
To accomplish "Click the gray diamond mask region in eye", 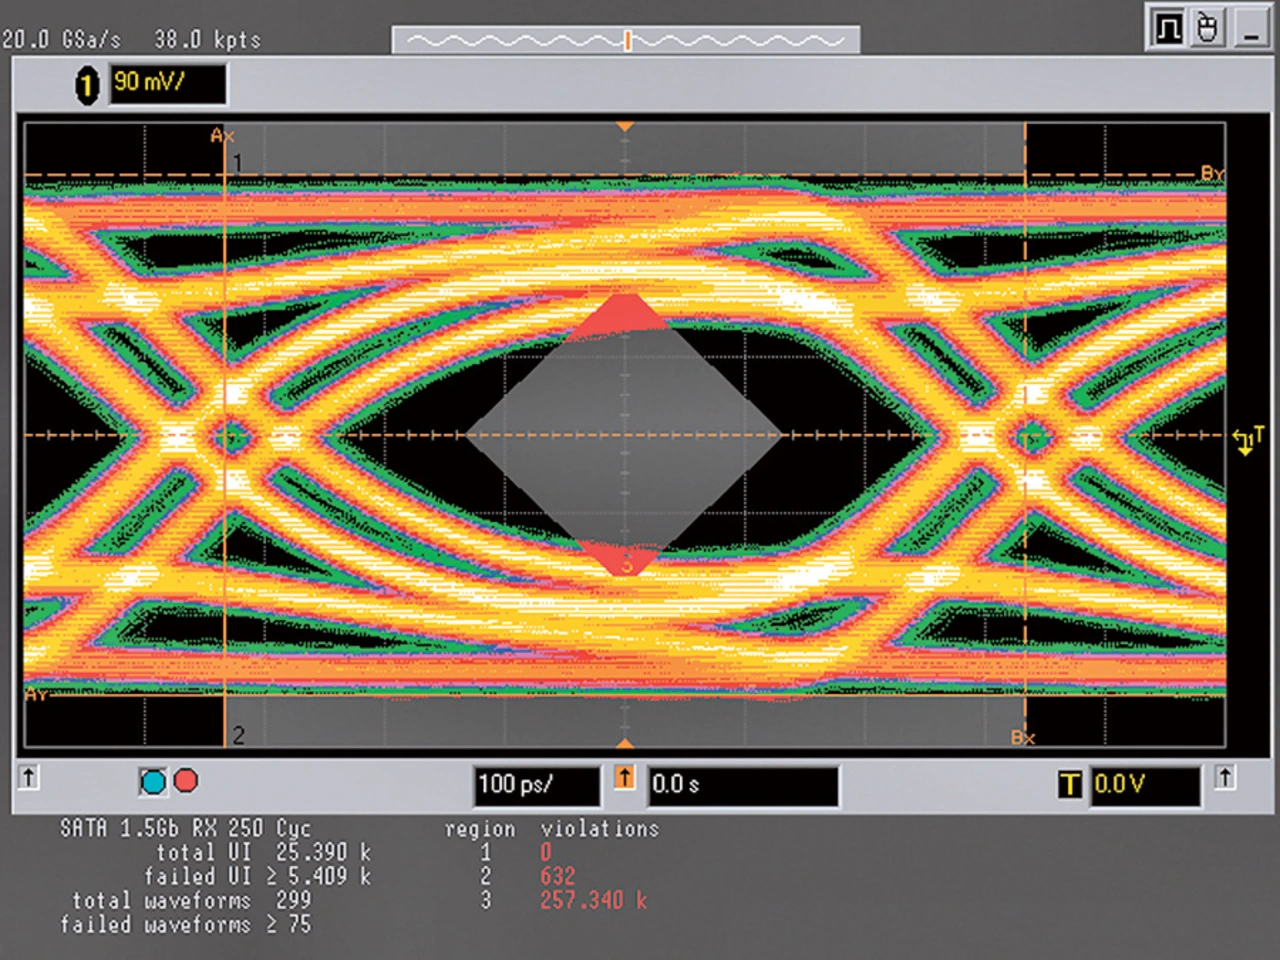I will click(625, 435).
